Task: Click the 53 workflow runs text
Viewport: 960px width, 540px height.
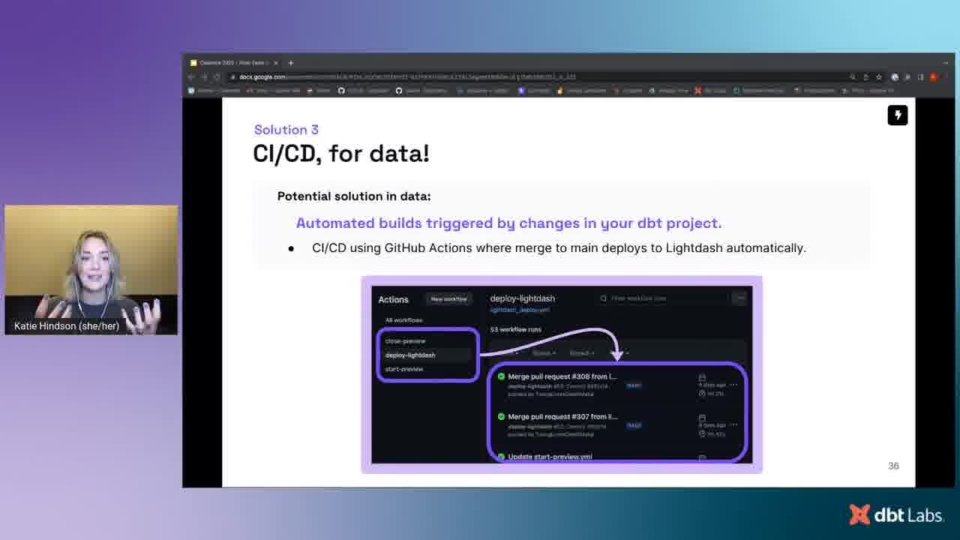Action: tap(516, 329)
